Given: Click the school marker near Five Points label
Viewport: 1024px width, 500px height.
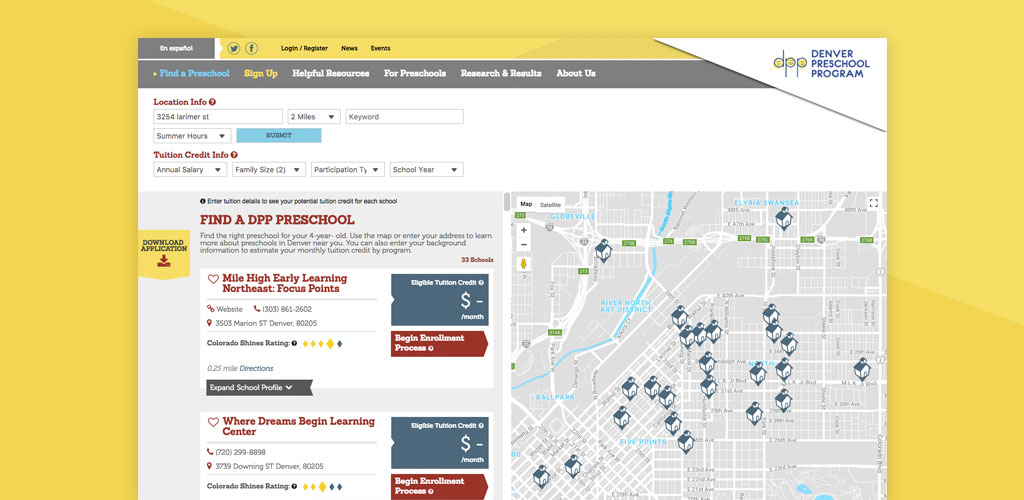Looking at the screenshot, I should pyautogui.click(x=685, y=442).
